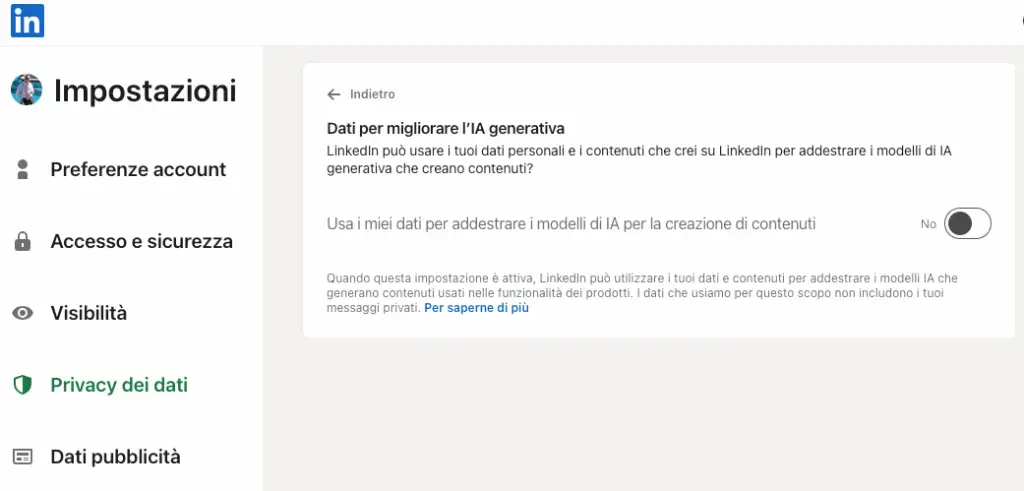Open the 'Per saperne di più' link
Screen dimensions: 1024x491
coord(476,308)
